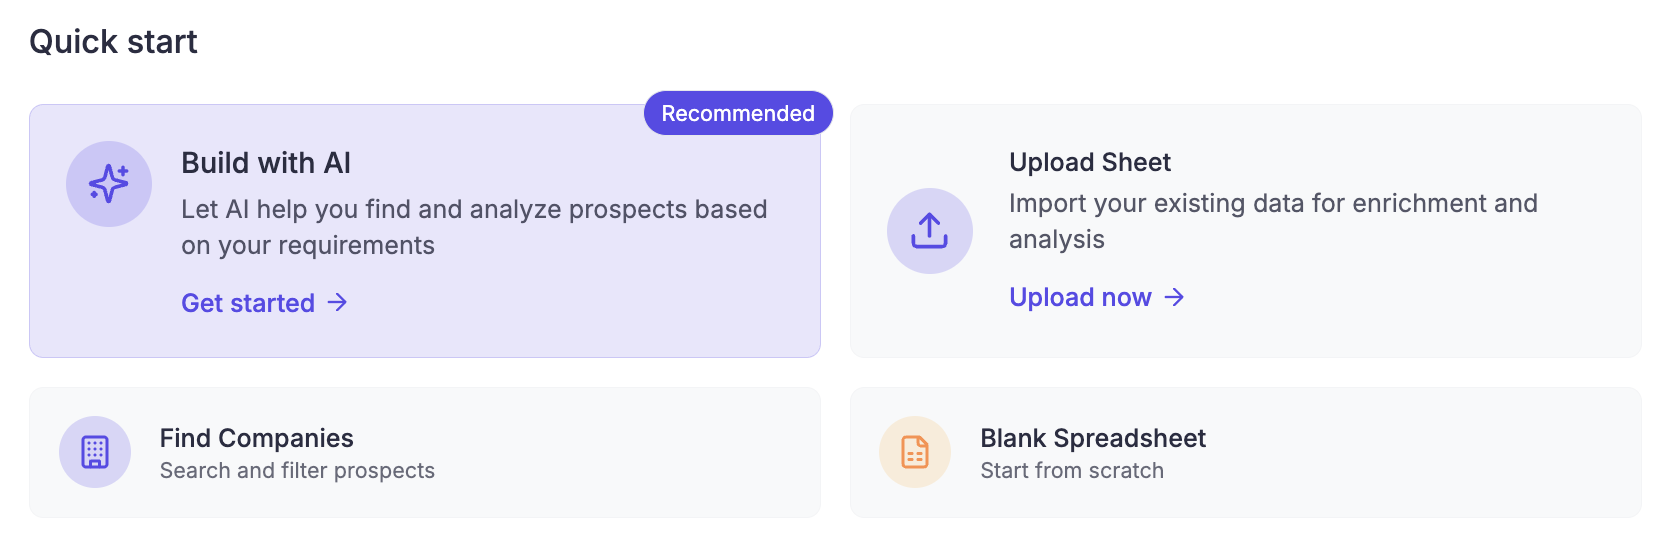Image resolution: width=1670 pixels, height=538 pixels.
Task: Click the 'Start from scratch' subtitle
Action: [x=1072, y=471]
